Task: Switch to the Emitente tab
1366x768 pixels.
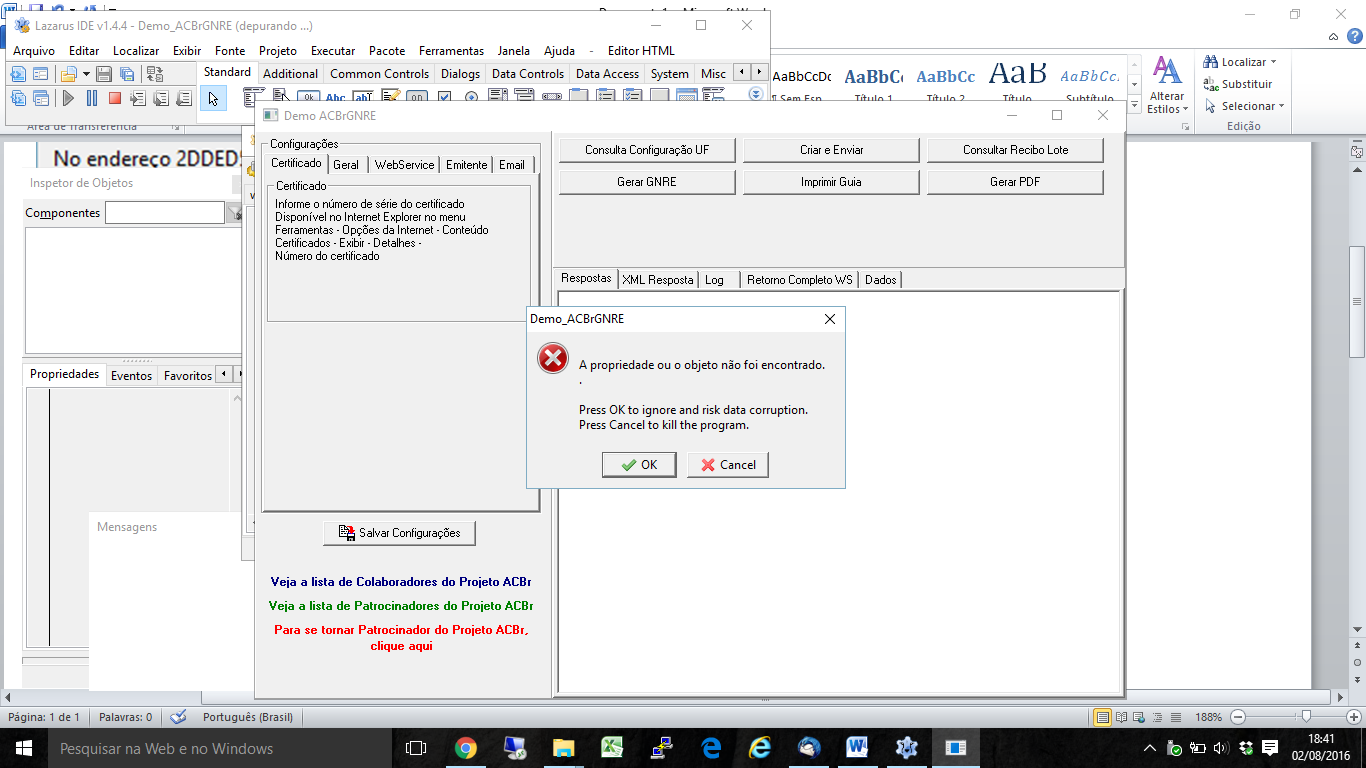Action: pyautogui.click(x=467, y=165)
